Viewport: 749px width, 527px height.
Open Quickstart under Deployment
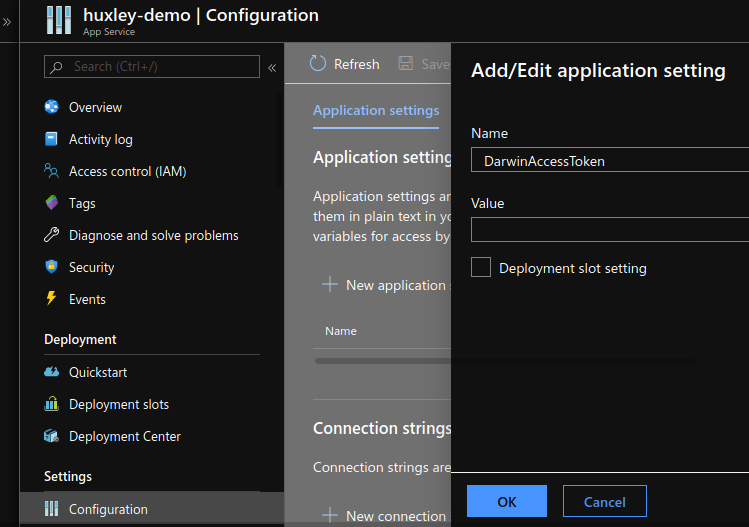(98, 372)
